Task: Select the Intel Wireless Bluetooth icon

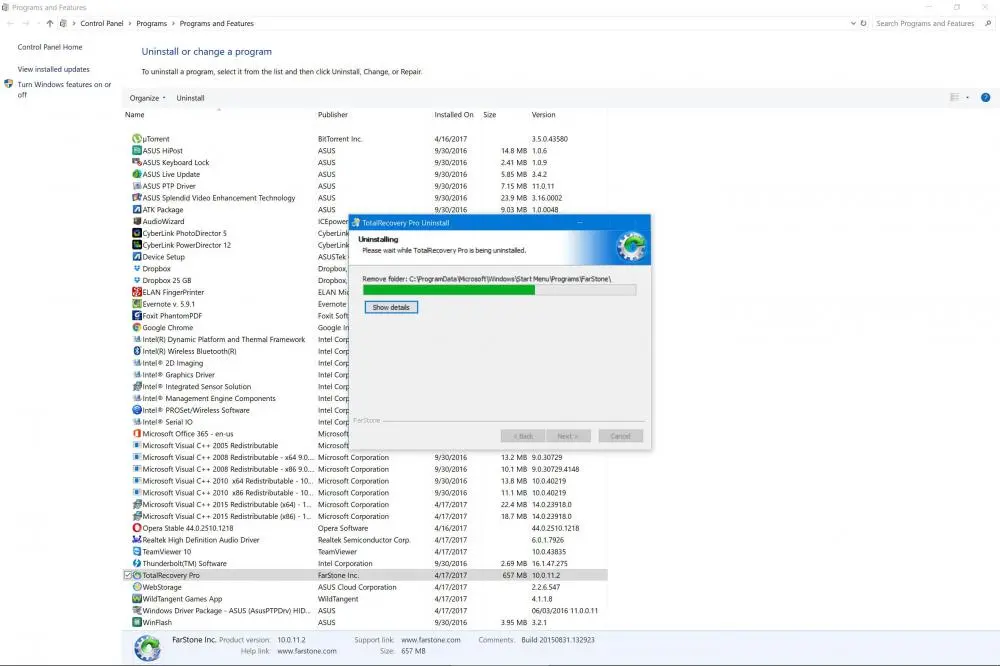Action: pyautogui.click(x=136, y=351)
